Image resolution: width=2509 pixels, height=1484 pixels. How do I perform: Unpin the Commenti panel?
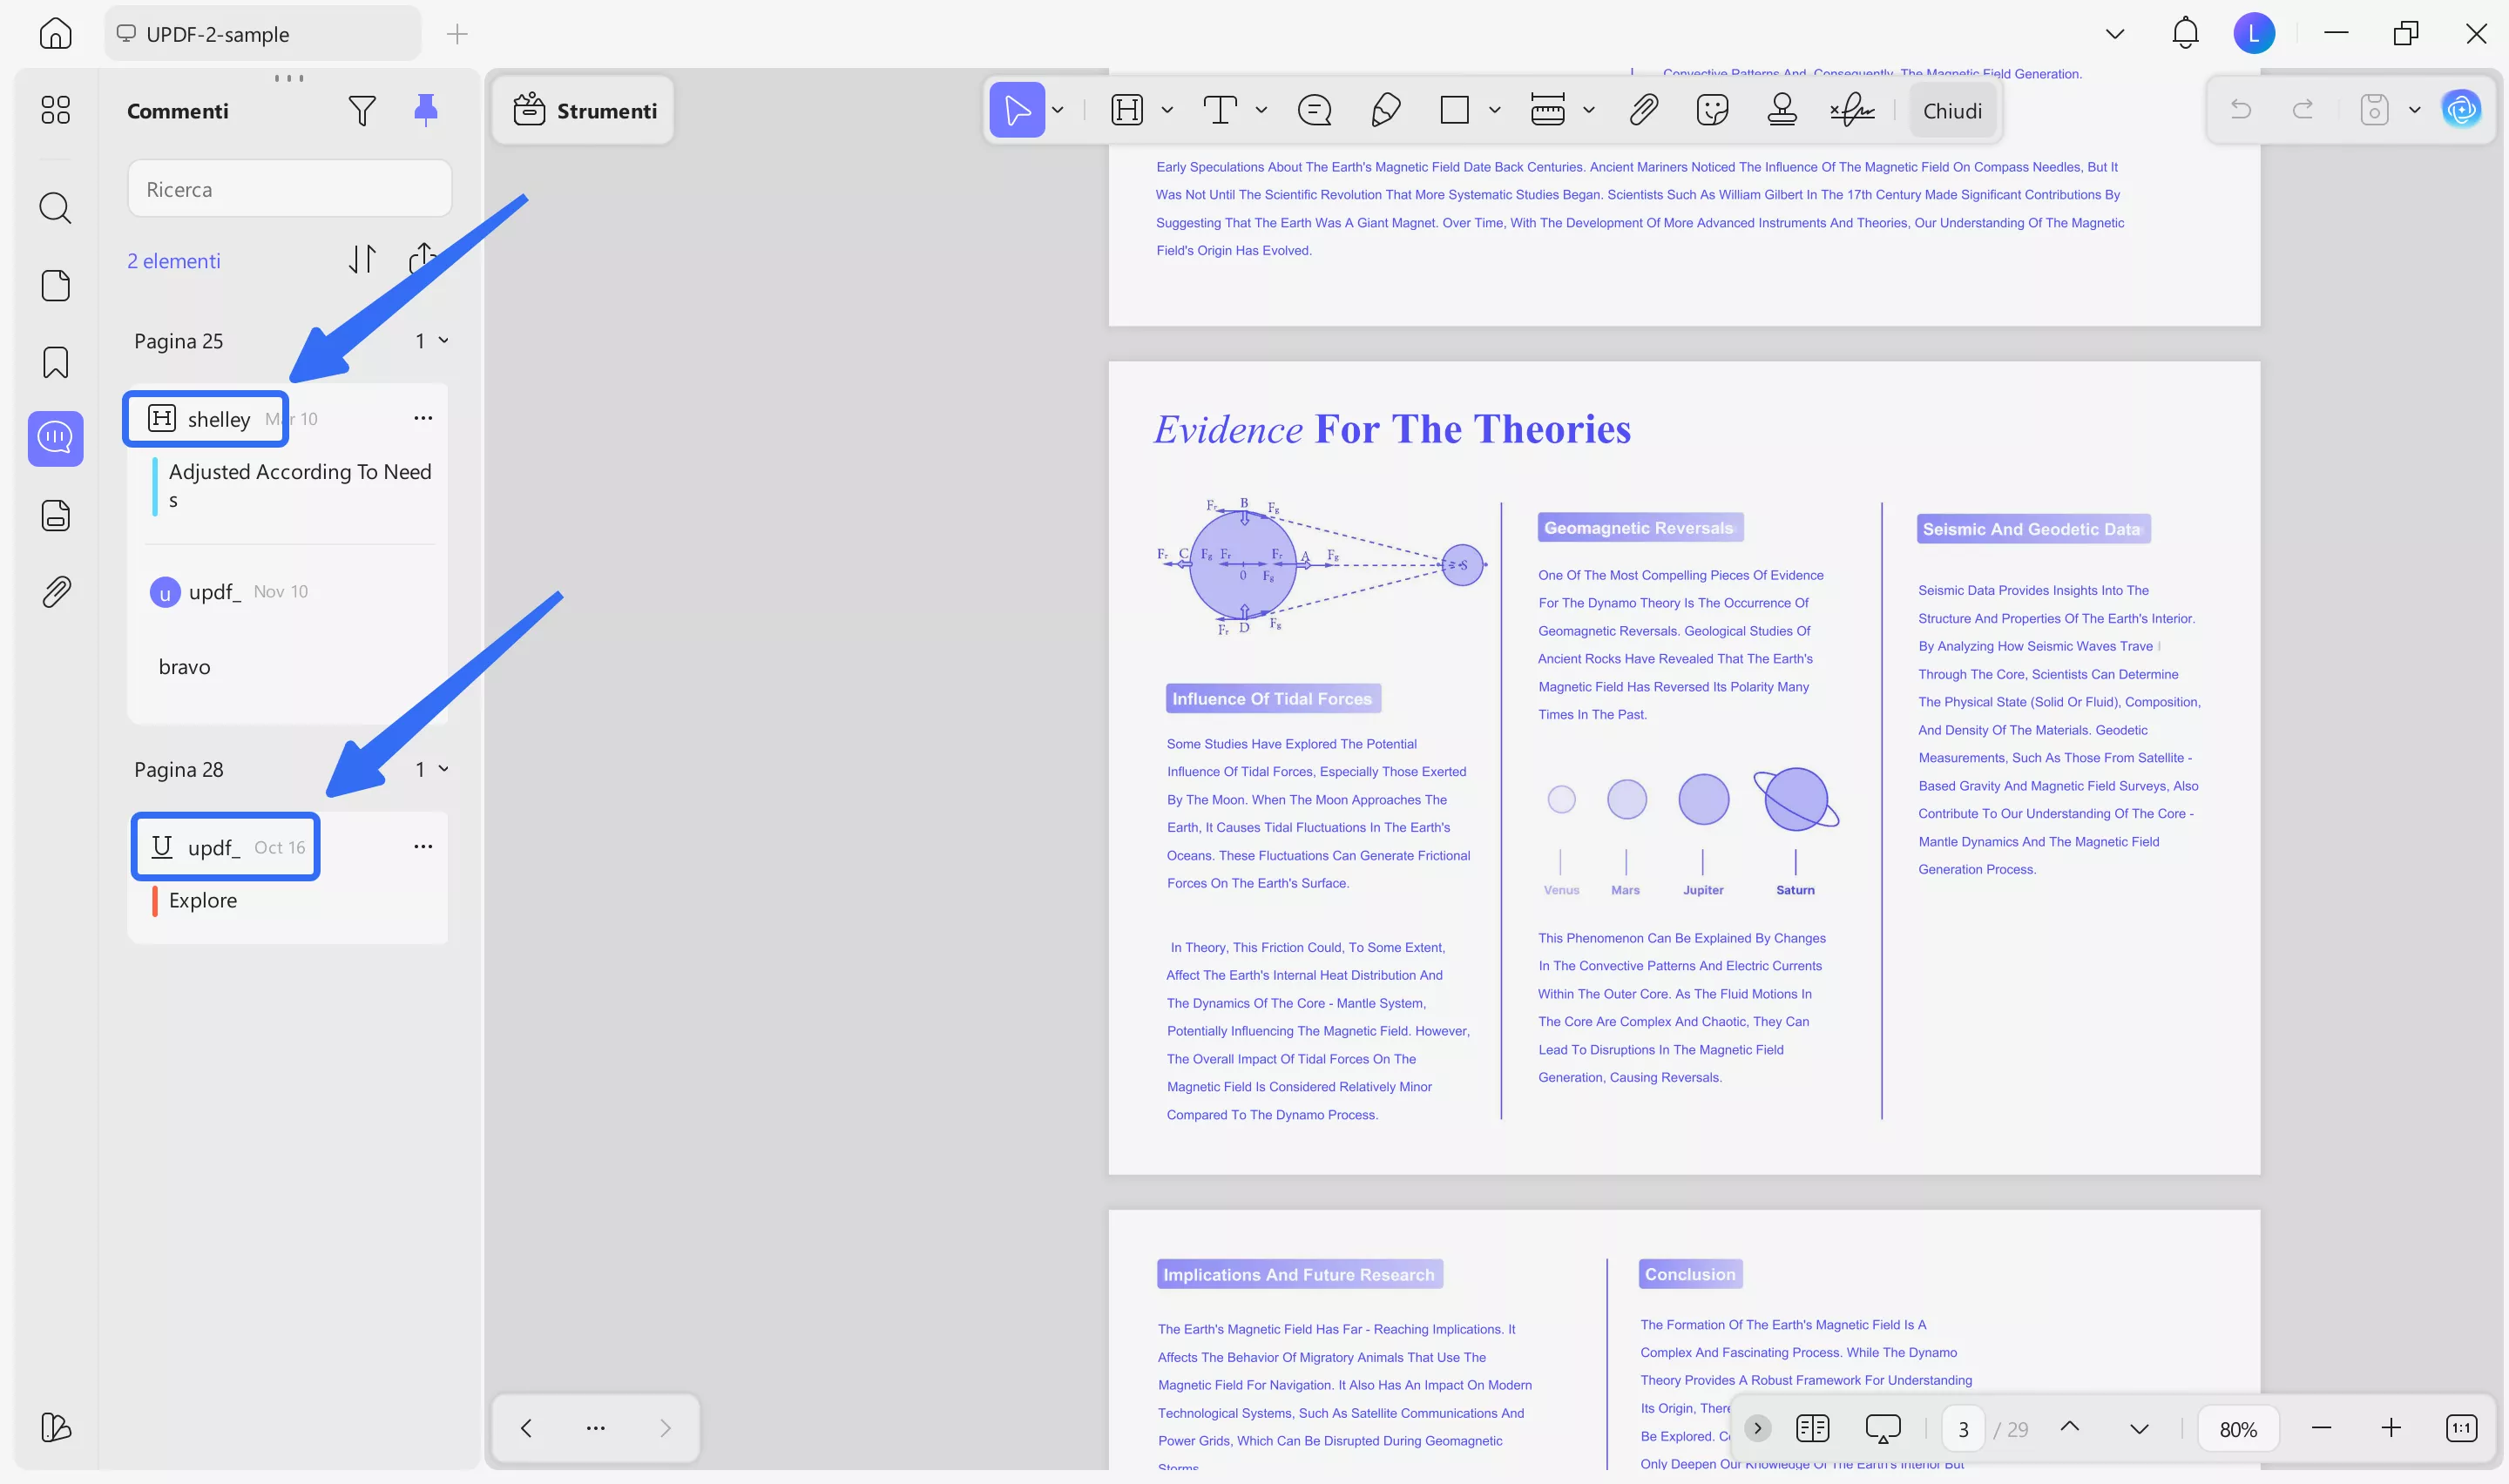[426, 110]
